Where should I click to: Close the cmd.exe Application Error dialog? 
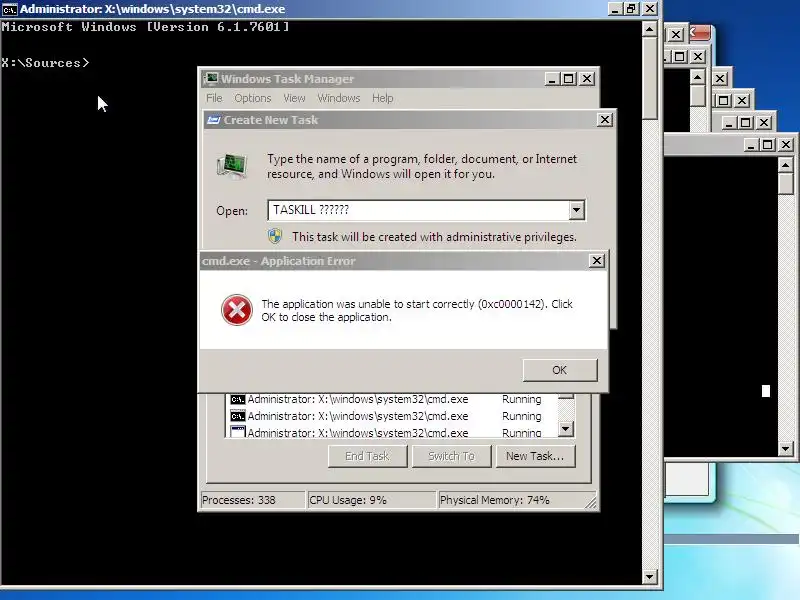point(596,261)
